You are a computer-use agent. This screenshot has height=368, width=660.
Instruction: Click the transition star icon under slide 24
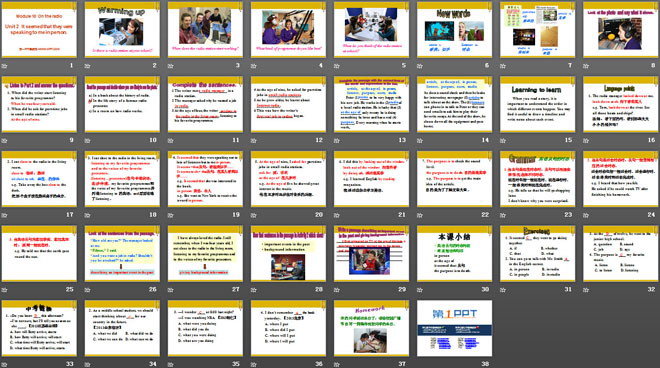pos(586,215)
